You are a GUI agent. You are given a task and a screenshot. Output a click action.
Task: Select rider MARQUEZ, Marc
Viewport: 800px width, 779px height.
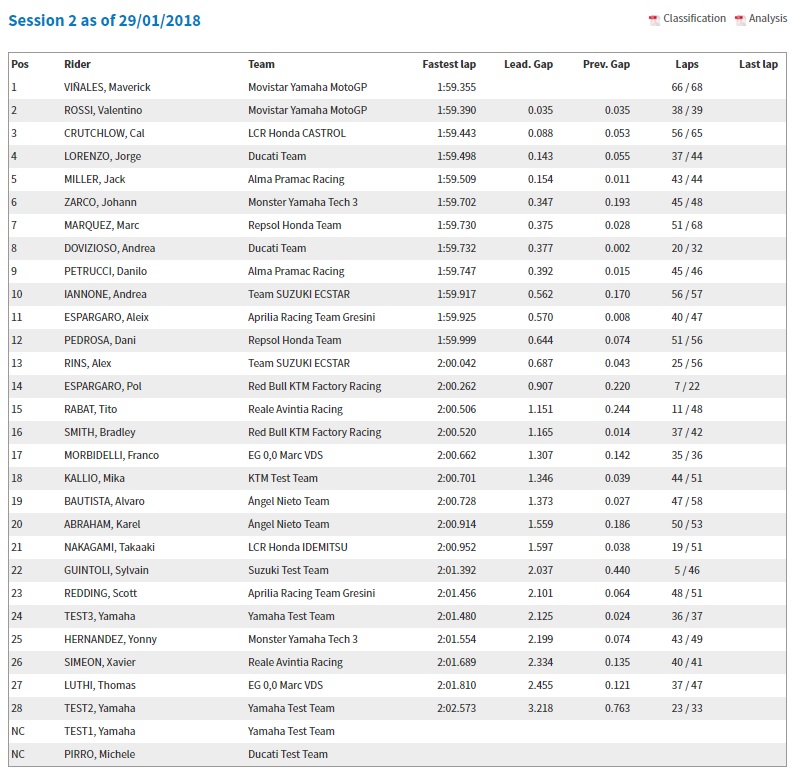click(x=102, y=225)
